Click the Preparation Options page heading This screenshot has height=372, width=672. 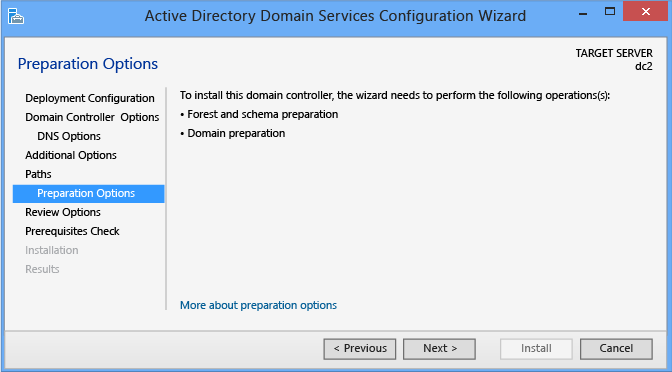[88, 64]
